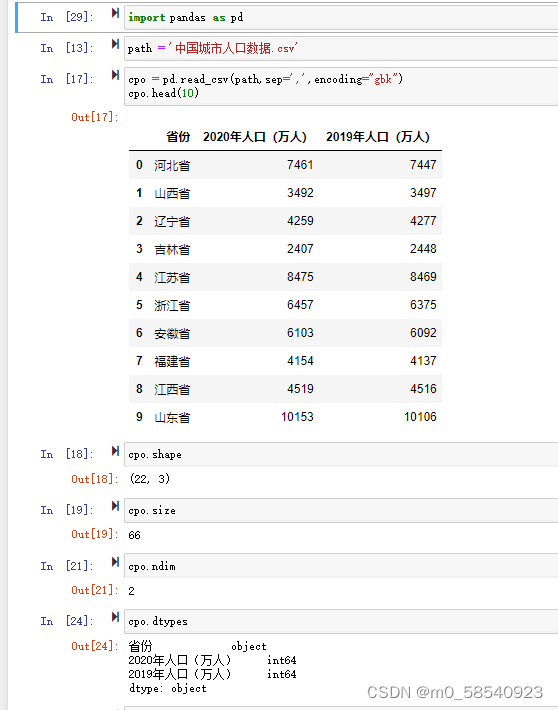Click the Out[19] output prompt

pyautogui.click(x=95, y=534)
